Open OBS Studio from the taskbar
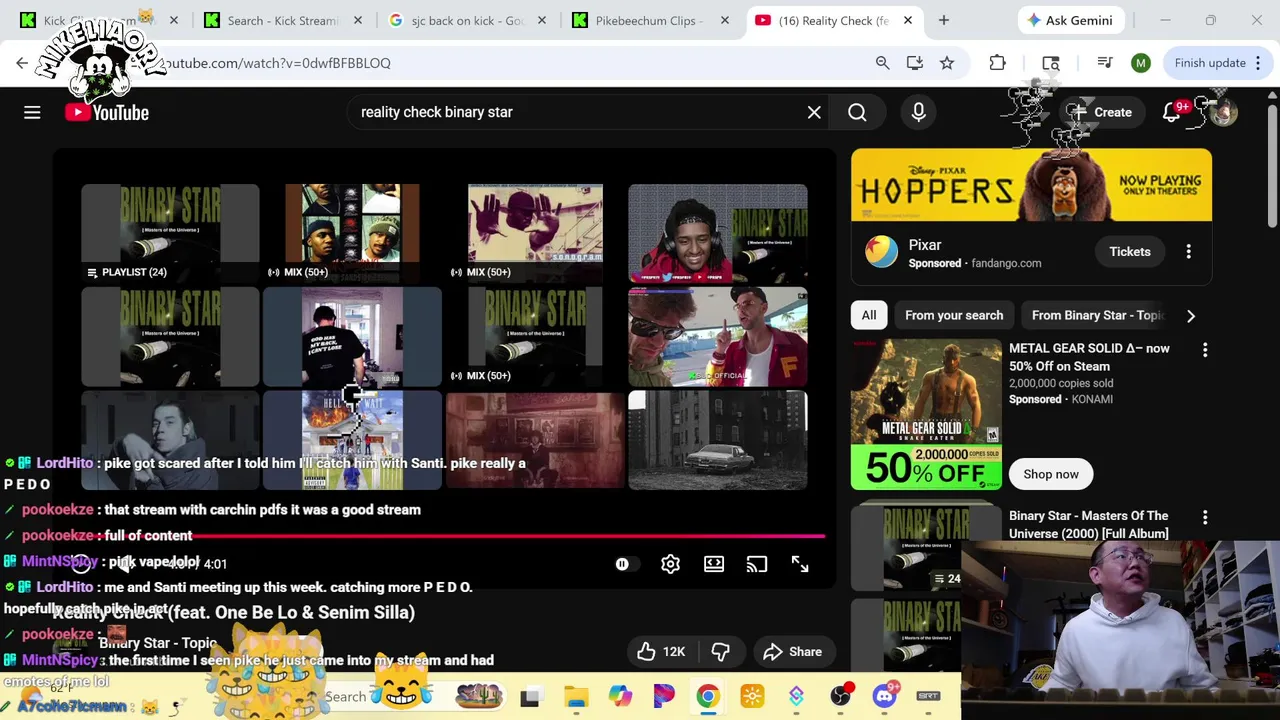The width and height of the screenshot is (1280, 720). (840, 696)
